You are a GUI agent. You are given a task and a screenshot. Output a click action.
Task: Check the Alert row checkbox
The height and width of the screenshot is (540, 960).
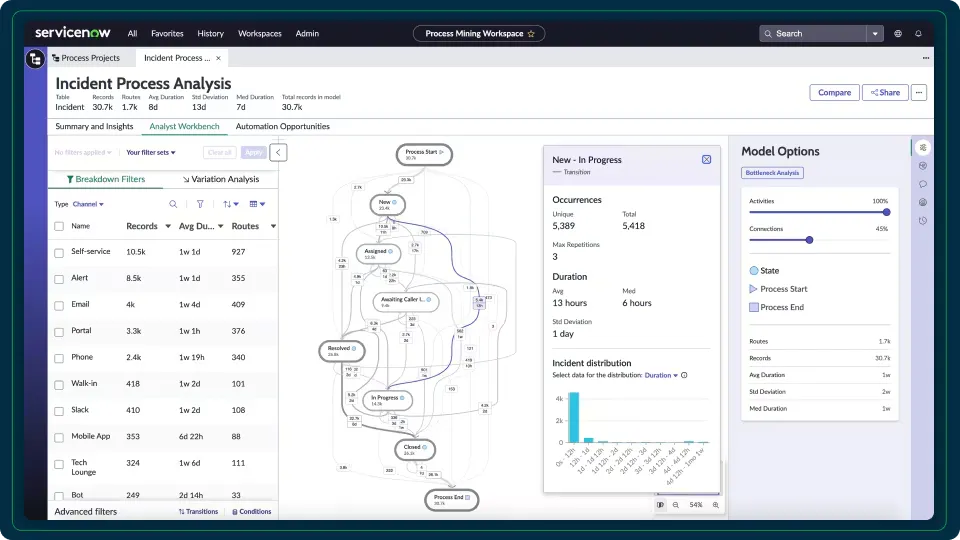point(59,279)
